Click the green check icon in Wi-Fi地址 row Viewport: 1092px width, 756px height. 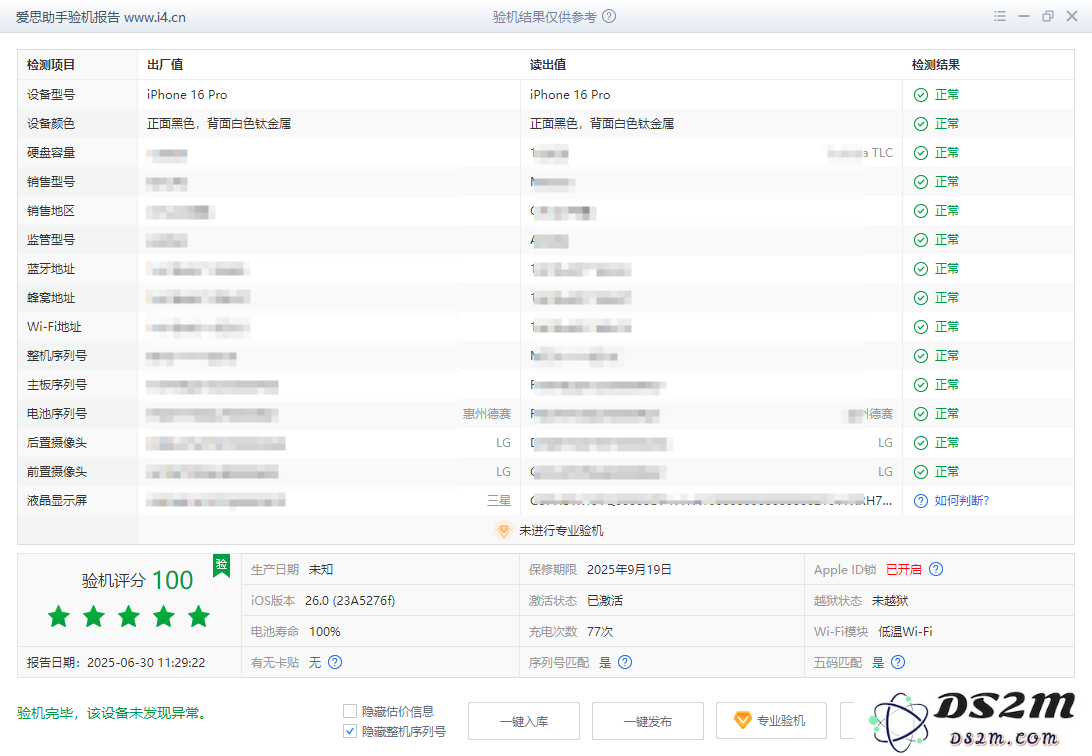921,327
